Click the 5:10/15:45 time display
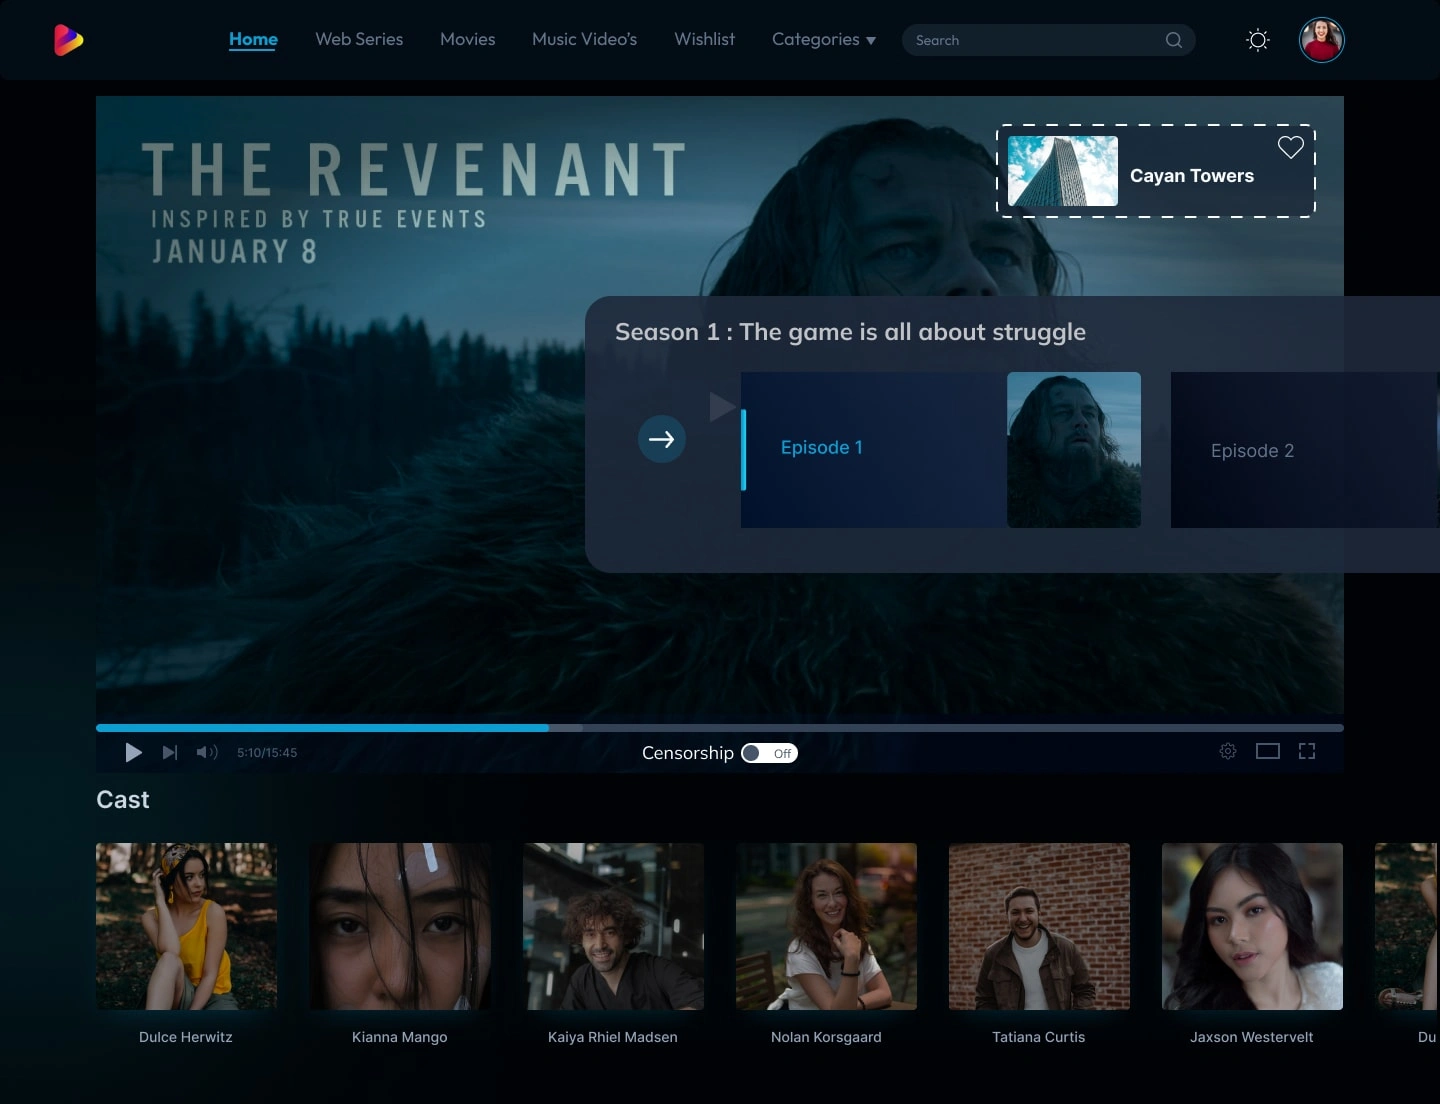Image resolution: width=1440 pixels, height=1104 pixels. click(267, 753)
